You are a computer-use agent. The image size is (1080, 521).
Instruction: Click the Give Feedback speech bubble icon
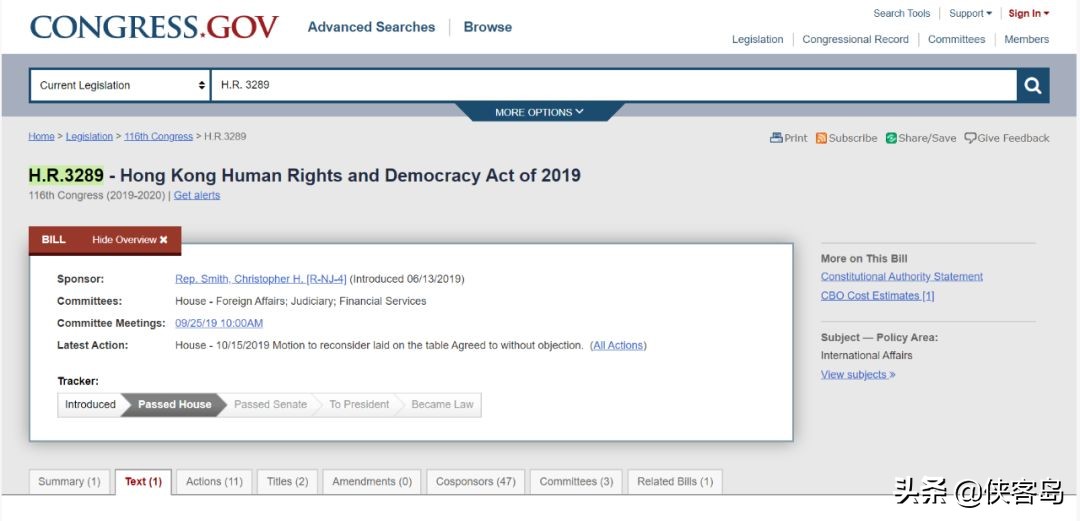pos(970,138)
